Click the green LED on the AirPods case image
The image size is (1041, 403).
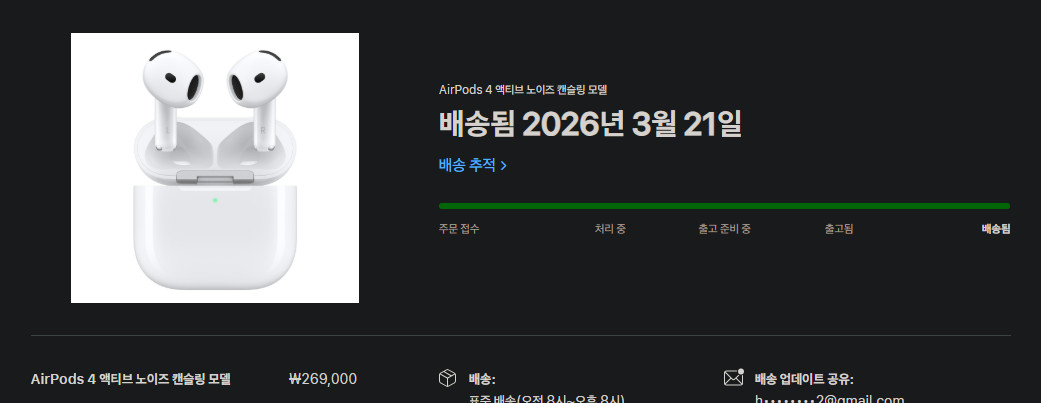(215, 200)
